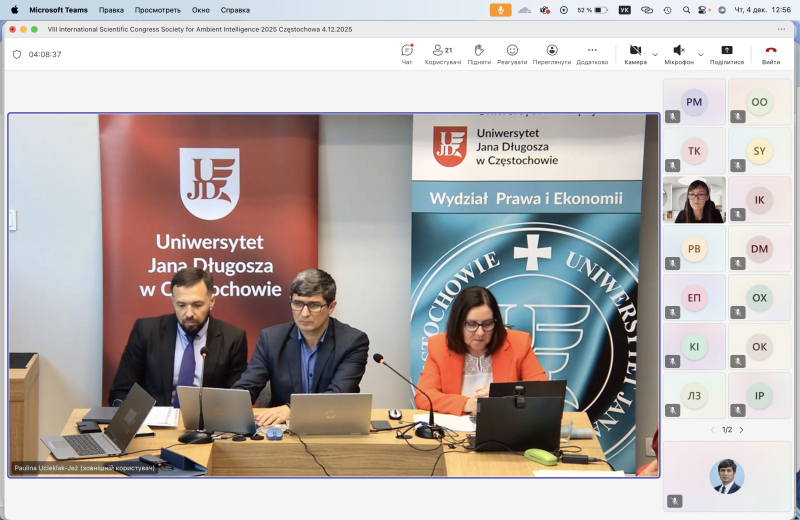Open the Справка menu in menu bar

coord(235,9)
